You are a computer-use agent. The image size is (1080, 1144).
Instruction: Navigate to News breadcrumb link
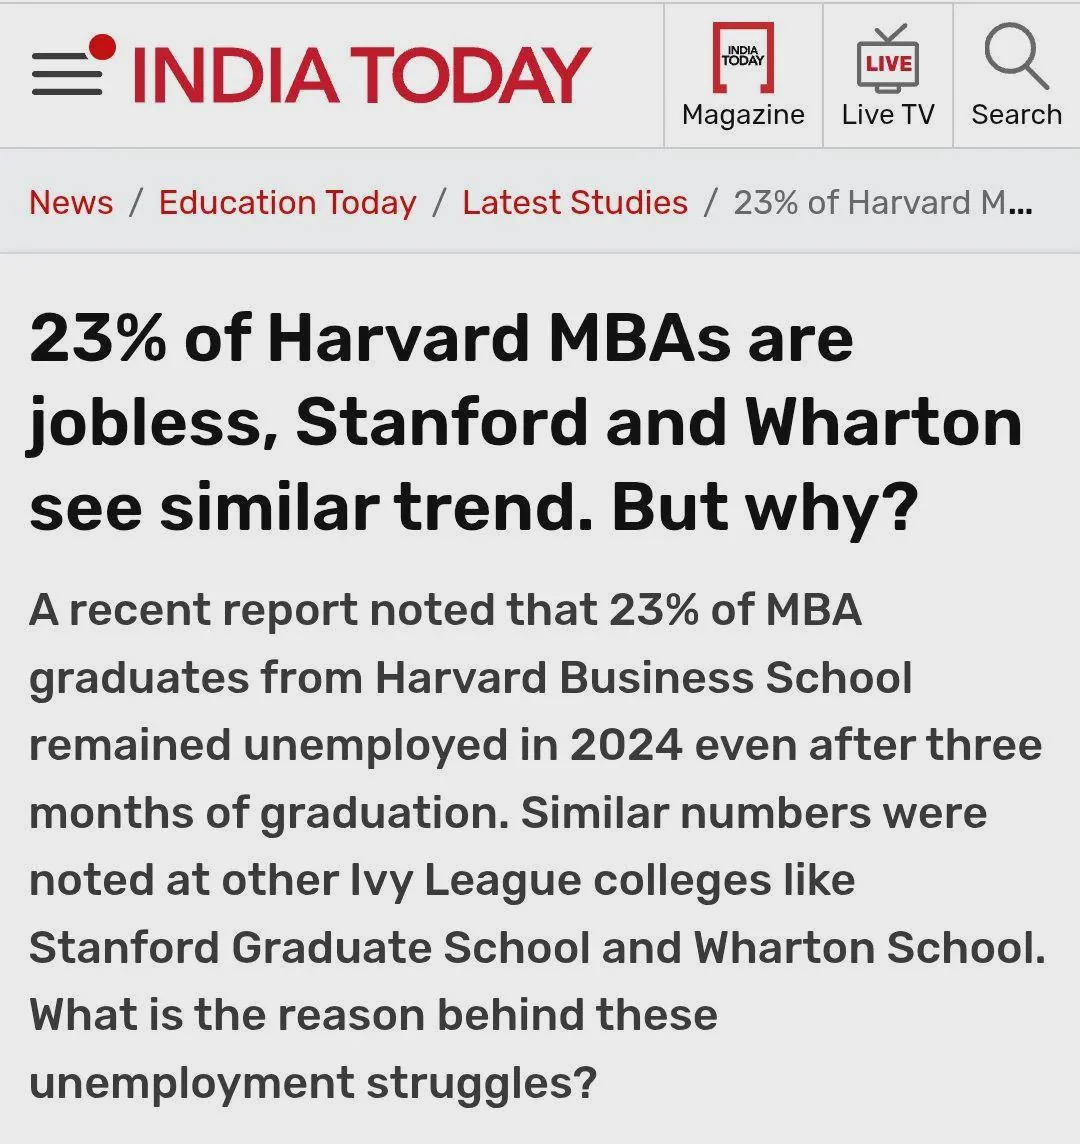pyautogui.click(x=71, y=202)
